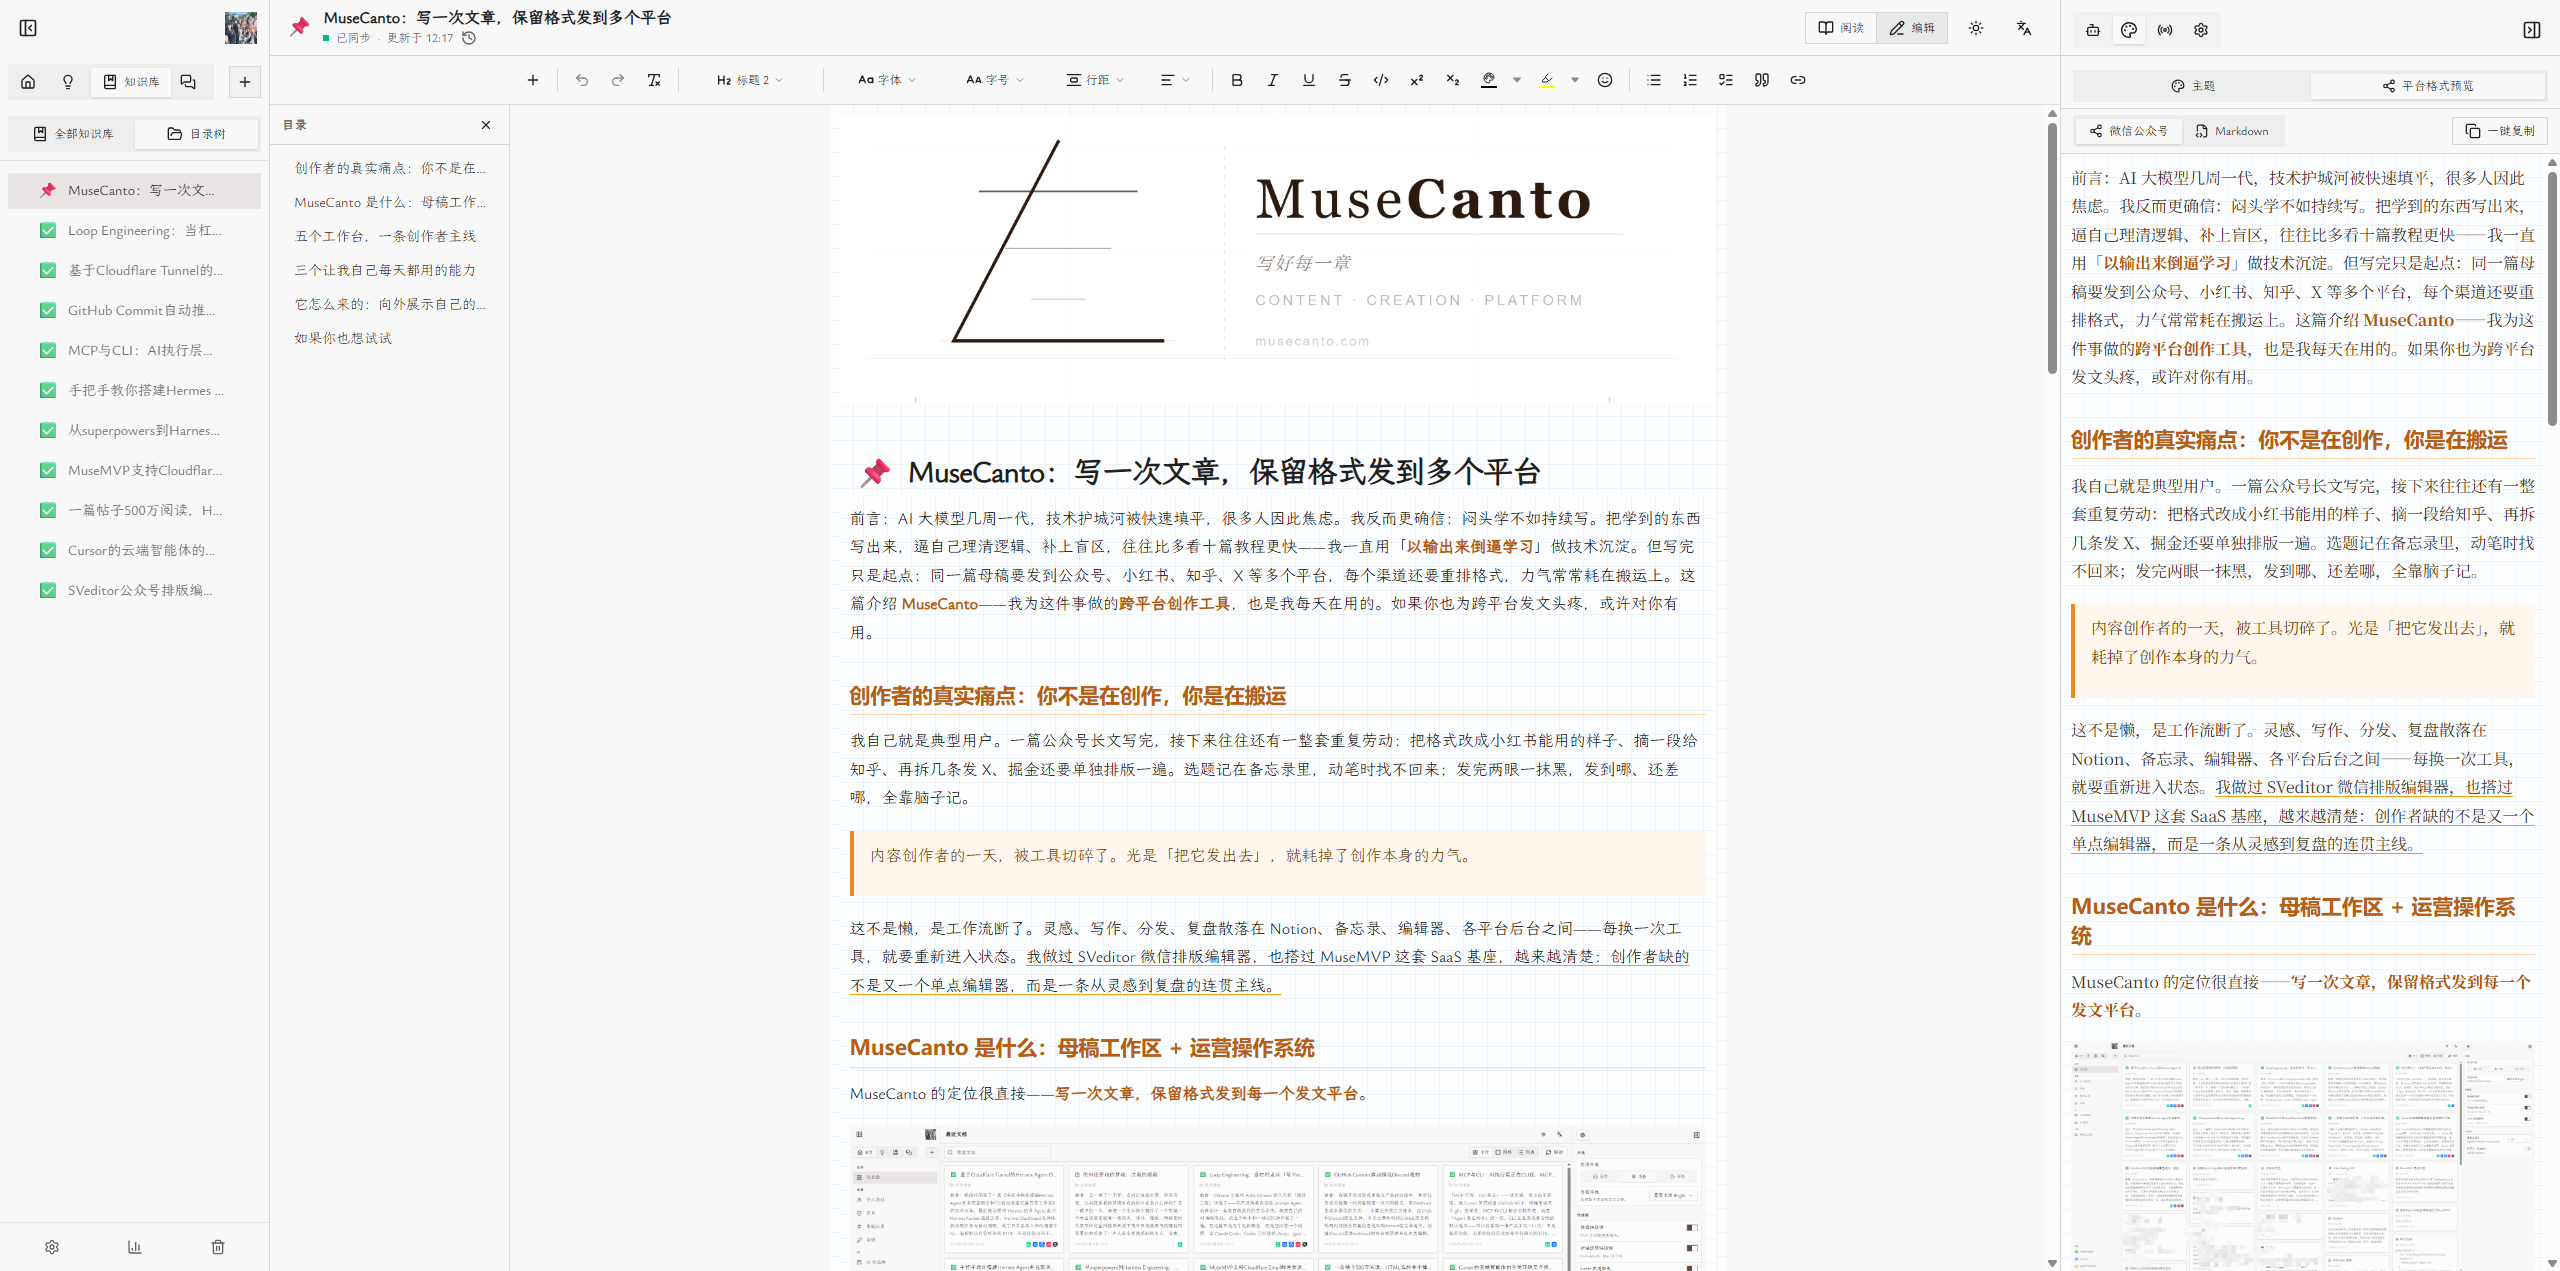
Task: Redo the last edit
Action: [618, 80]
